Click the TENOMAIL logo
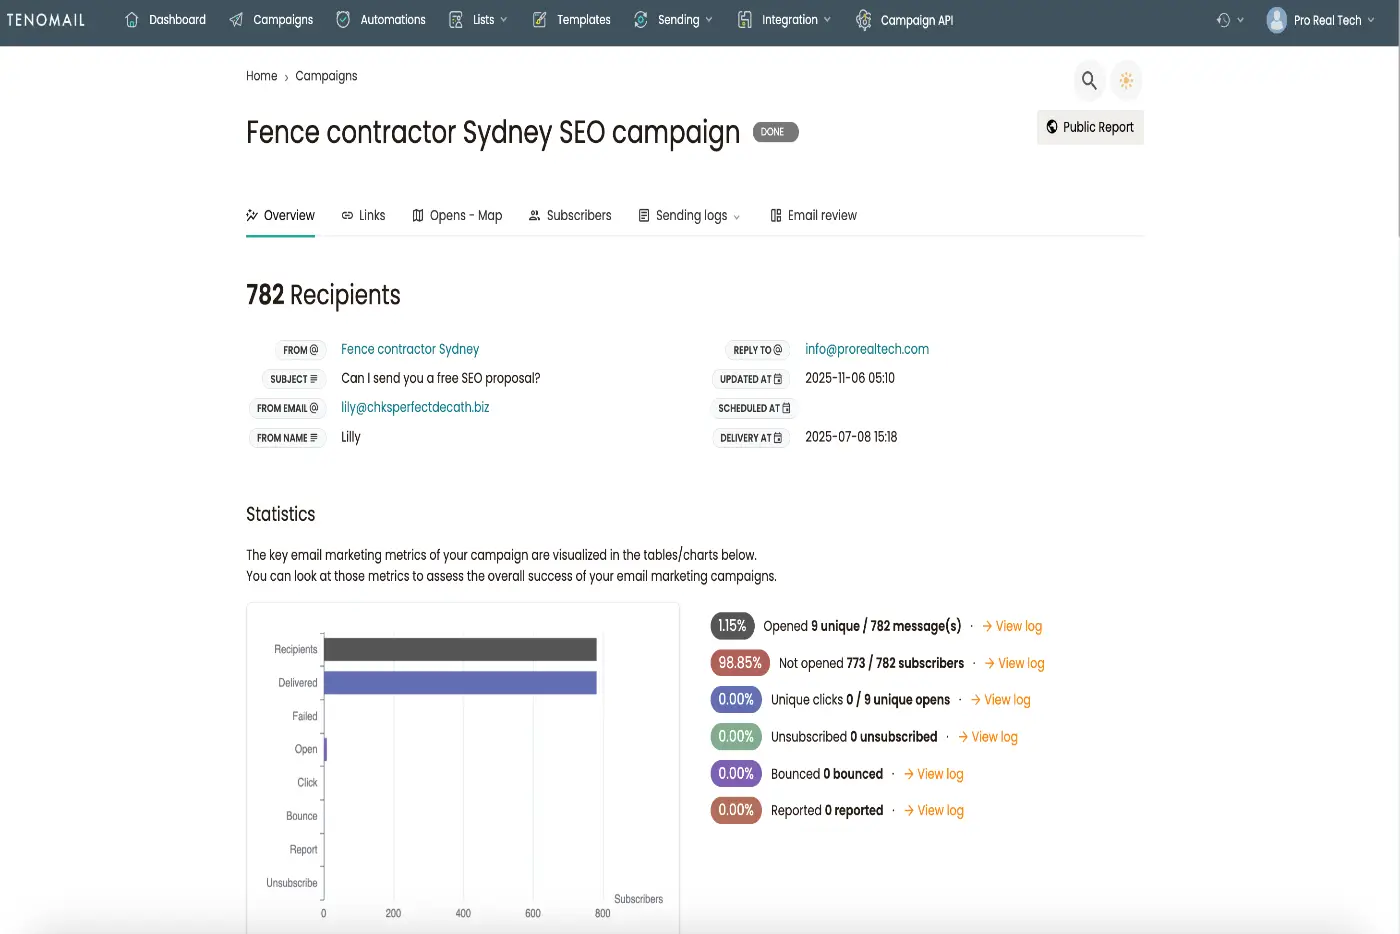Viewport: 1400px width, 934px height. [x=46, y=20]
